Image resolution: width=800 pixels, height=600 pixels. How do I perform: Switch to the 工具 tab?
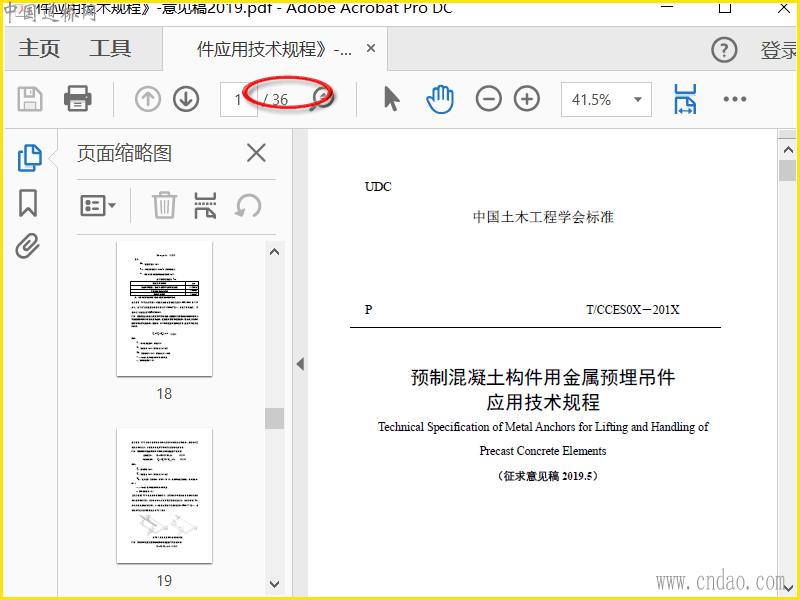[110, 49]
